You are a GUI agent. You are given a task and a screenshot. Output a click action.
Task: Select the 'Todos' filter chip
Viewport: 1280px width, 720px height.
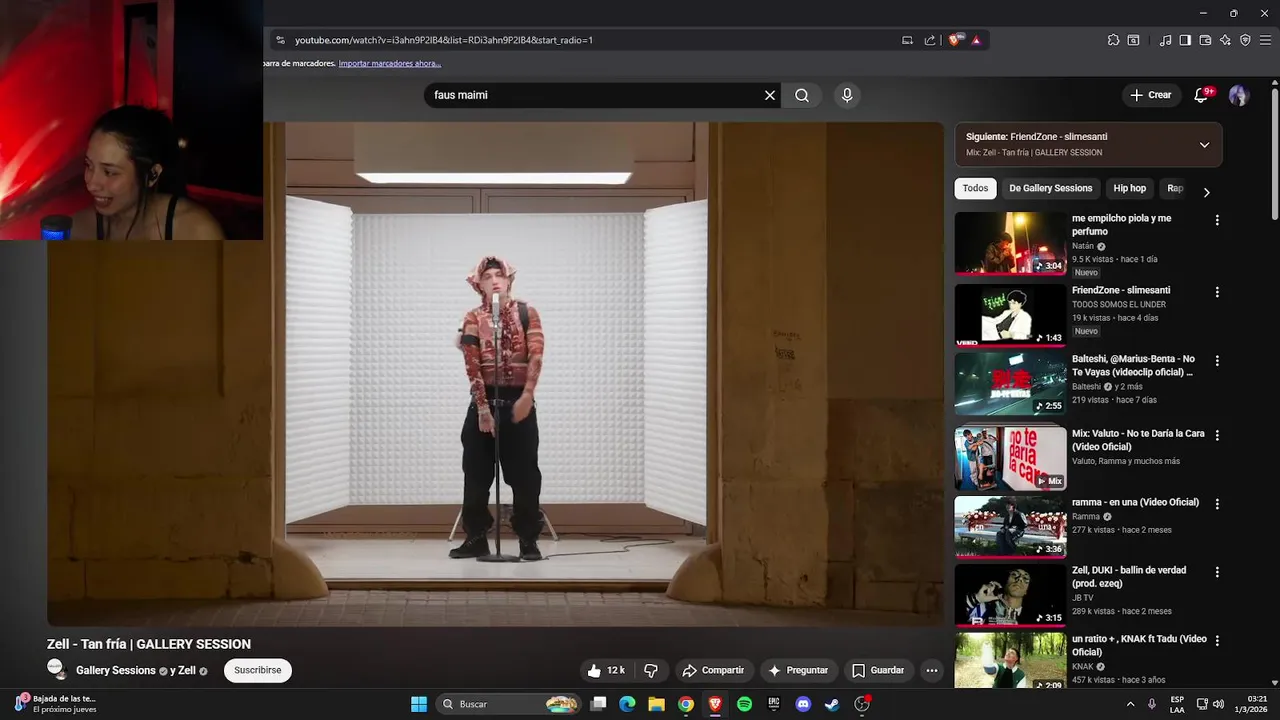point(975,188)
